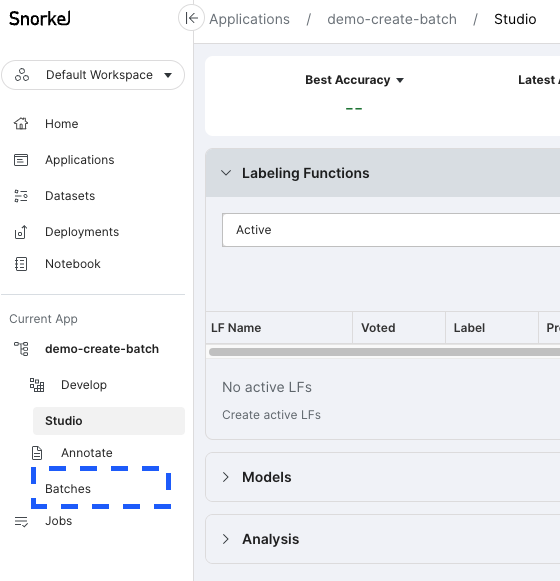Screen dimensions: 560x581
Task: Click the Applications window icon
Action: click(21, 160)
